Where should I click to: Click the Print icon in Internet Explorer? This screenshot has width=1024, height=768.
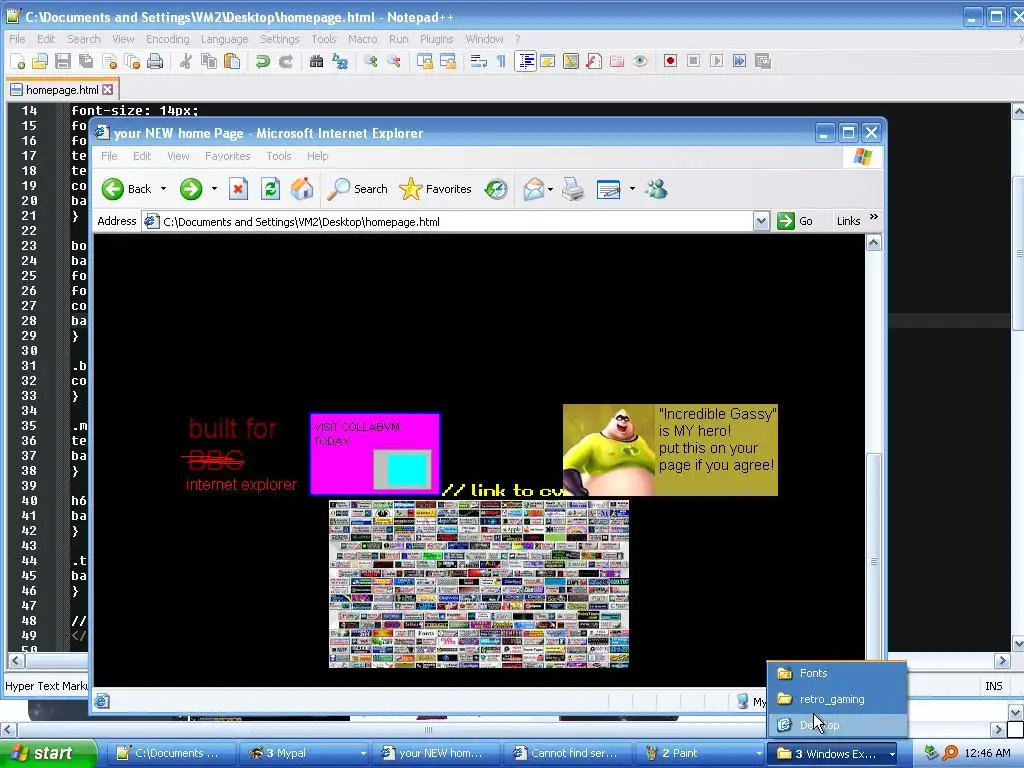coord(573,189)
